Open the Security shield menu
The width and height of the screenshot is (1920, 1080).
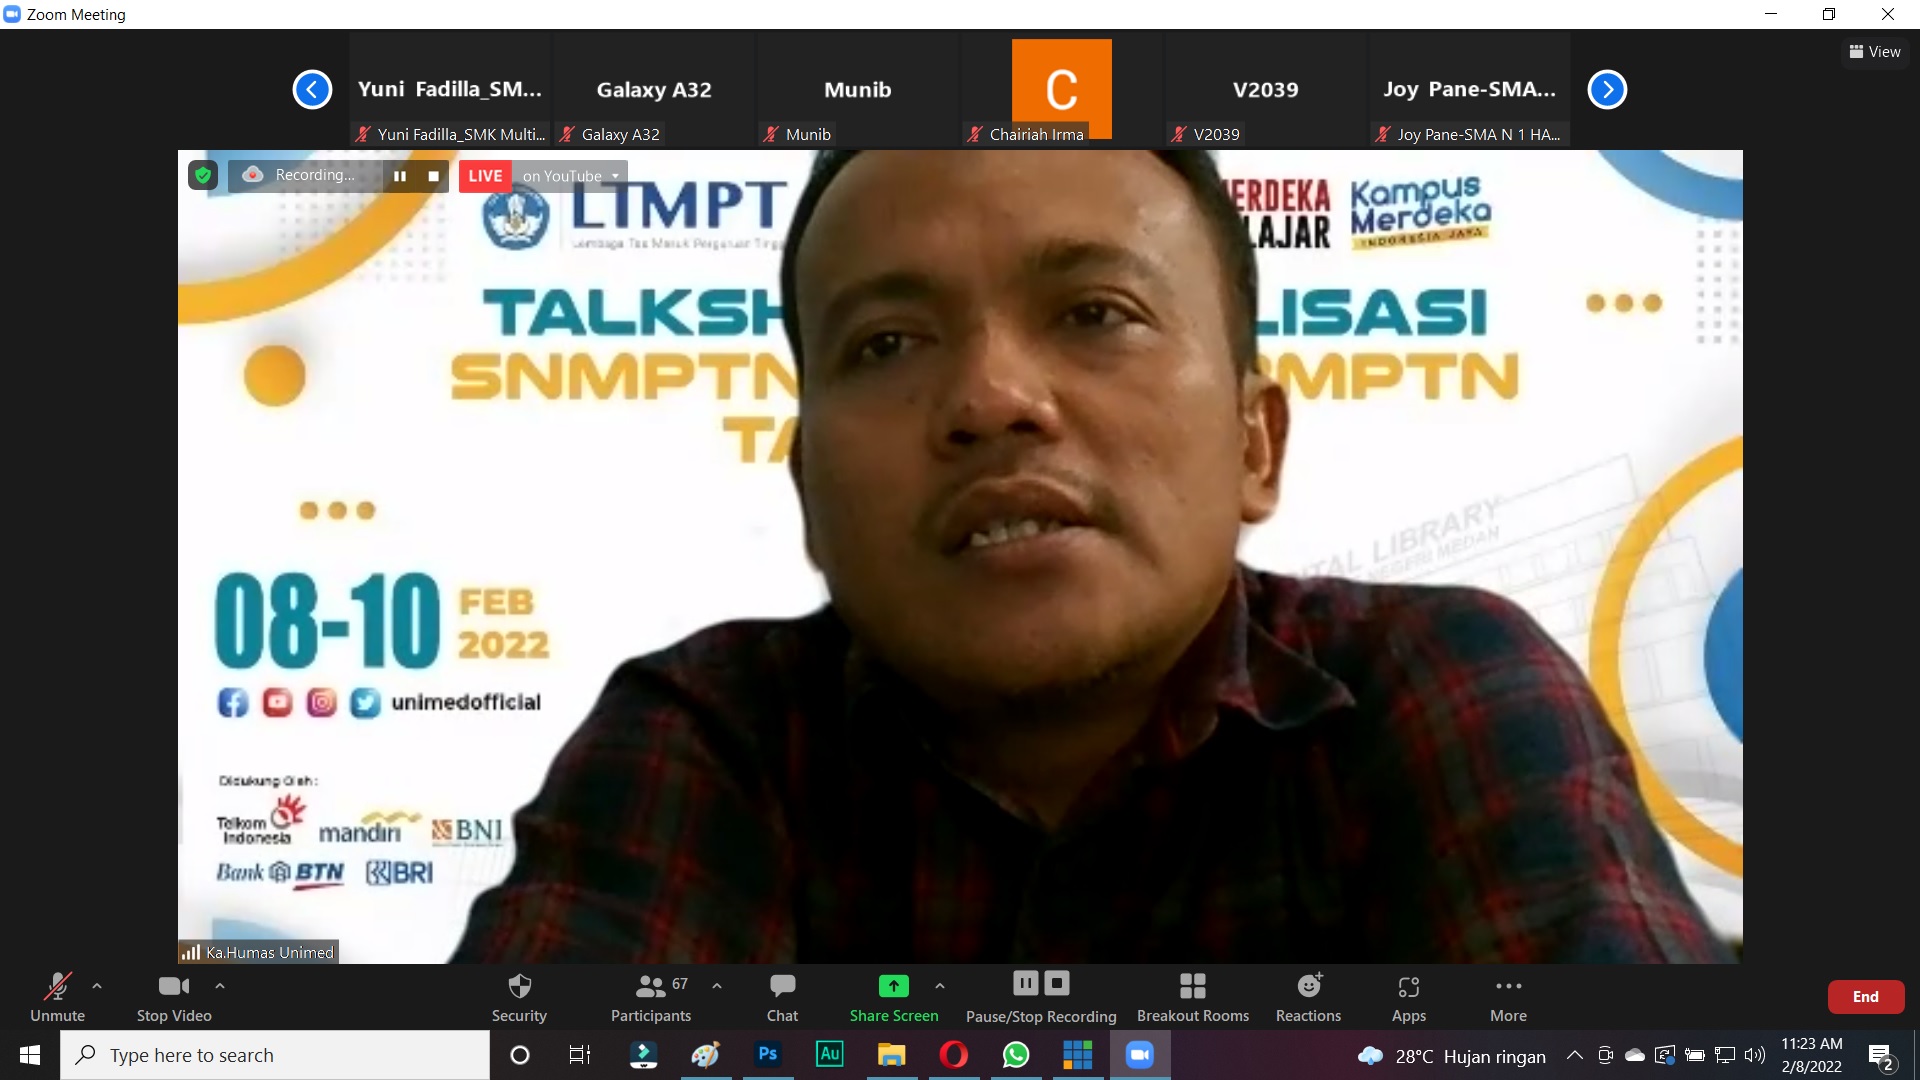coord(519,997)
